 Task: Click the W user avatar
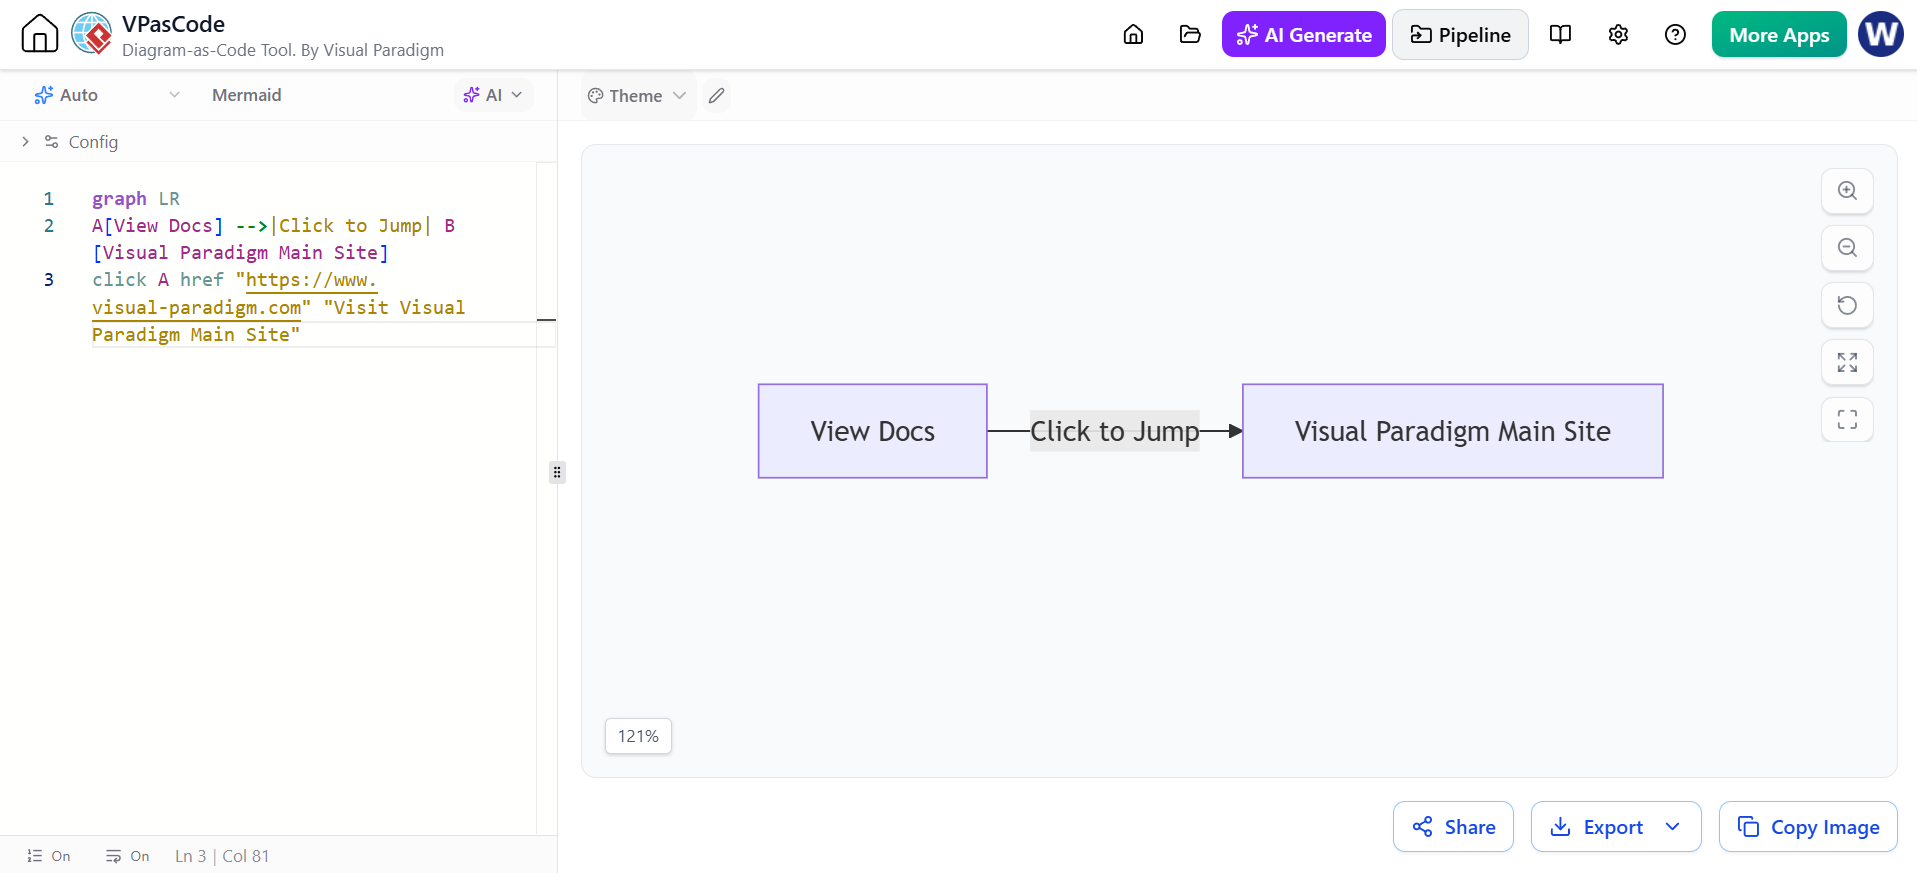coord(1881,34)
